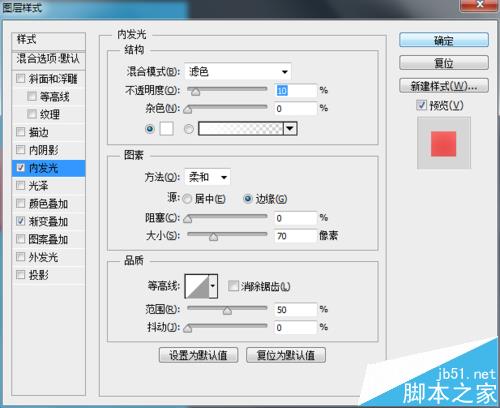Open the gradient picker dropdown arrow
The width and height of the screenshot is (500, 408).
tap(290, 129)
